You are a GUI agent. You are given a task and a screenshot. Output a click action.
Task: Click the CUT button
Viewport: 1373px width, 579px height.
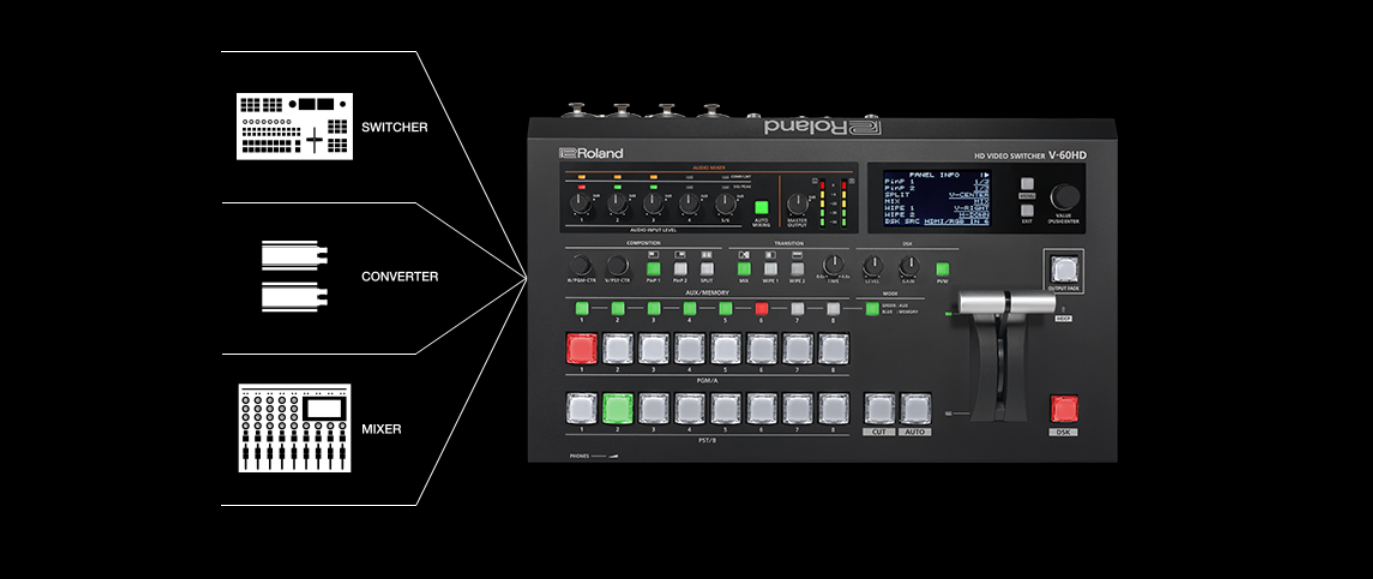879,408
